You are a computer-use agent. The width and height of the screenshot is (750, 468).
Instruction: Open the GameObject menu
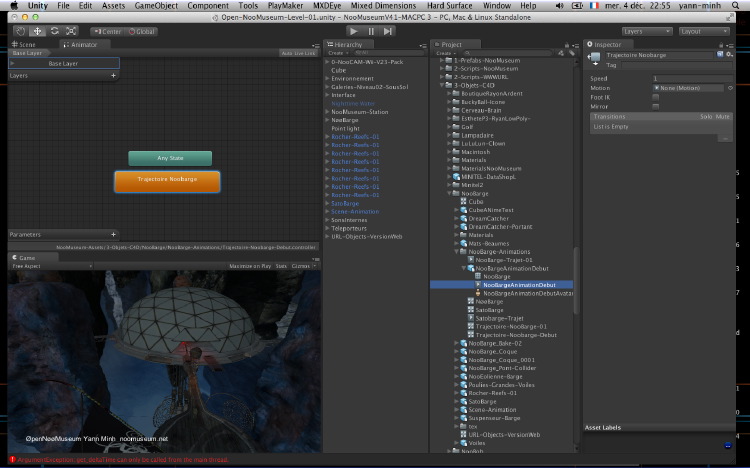point(156,6)
